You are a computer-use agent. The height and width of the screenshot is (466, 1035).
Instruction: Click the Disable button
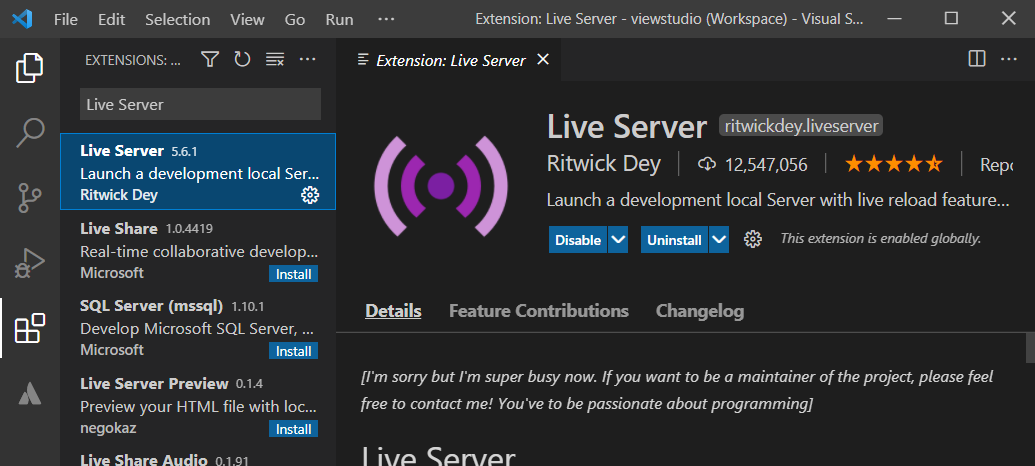point(578,240)
